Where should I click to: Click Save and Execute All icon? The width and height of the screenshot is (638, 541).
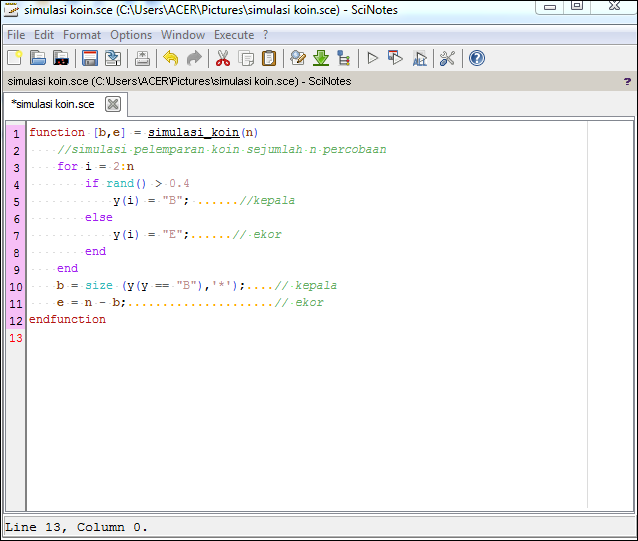click(419, 58)
